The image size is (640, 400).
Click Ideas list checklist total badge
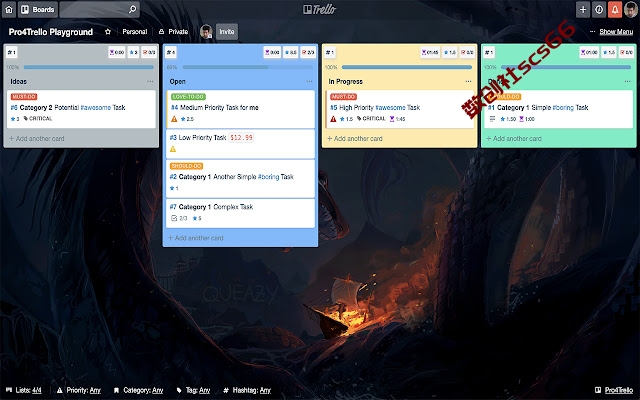click(149, 52)
